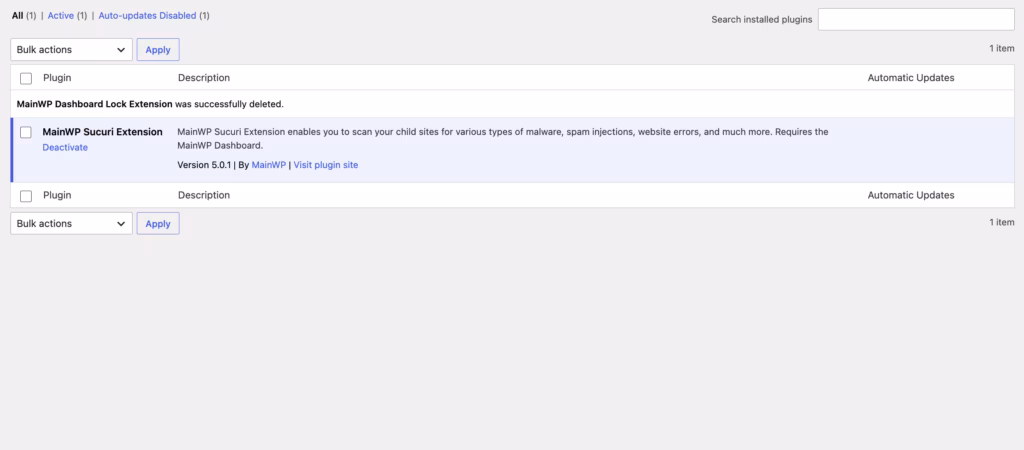This screenshot has height=450, width=1024.
Task: Filter by Active plugins
Action: point(61,15)
